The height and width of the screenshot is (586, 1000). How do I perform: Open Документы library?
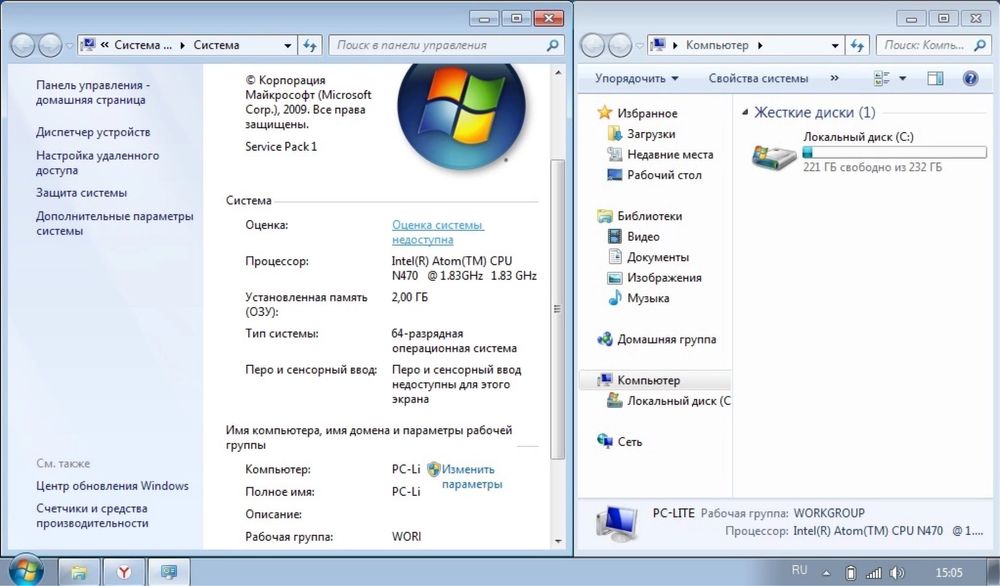point(648,257)
